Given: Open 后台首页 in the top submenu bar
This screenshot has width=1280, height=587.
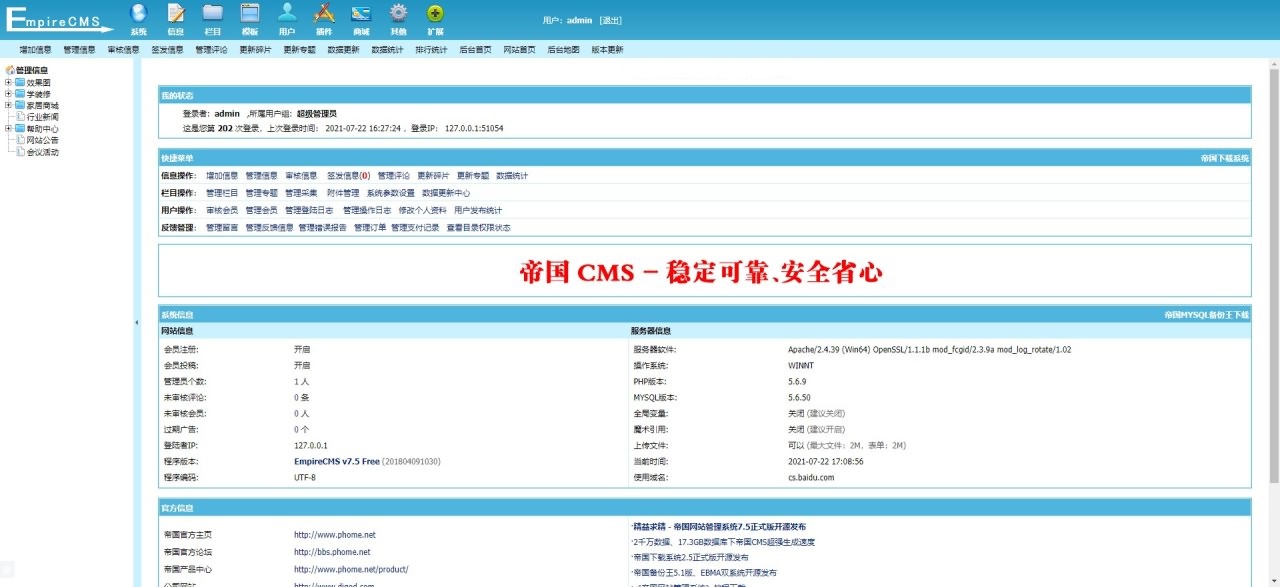Looking at the screenshot, I should tap(476, 49).
